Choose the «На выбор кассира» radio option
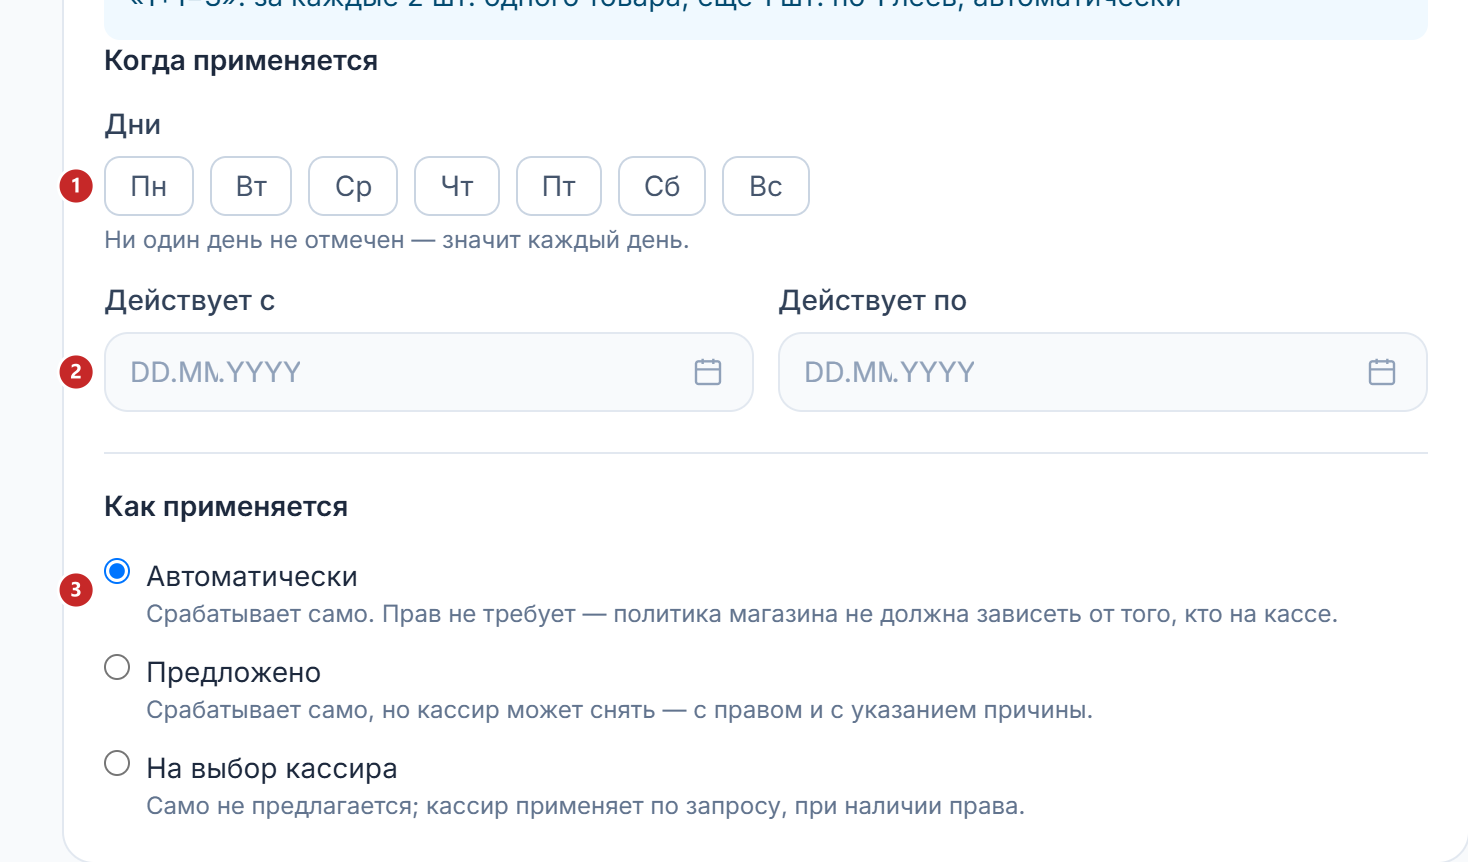This screenshot has width=1468, height=862. [117, 763]
